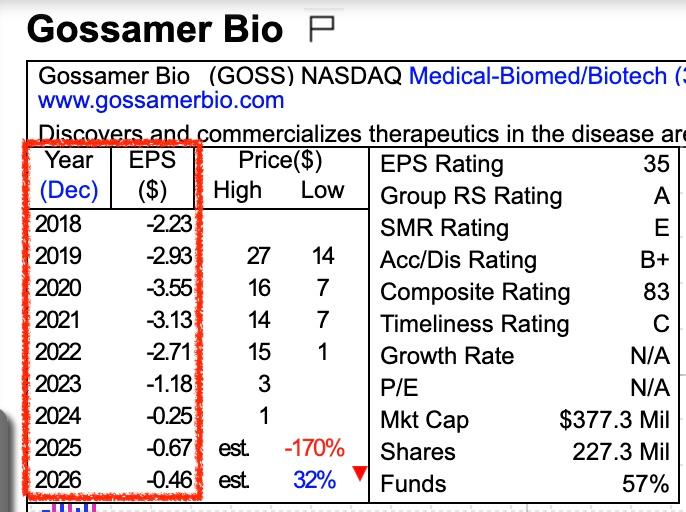Click the 2019 high price of 27
Screen dimensions: 686x512
tap(258, 257)
